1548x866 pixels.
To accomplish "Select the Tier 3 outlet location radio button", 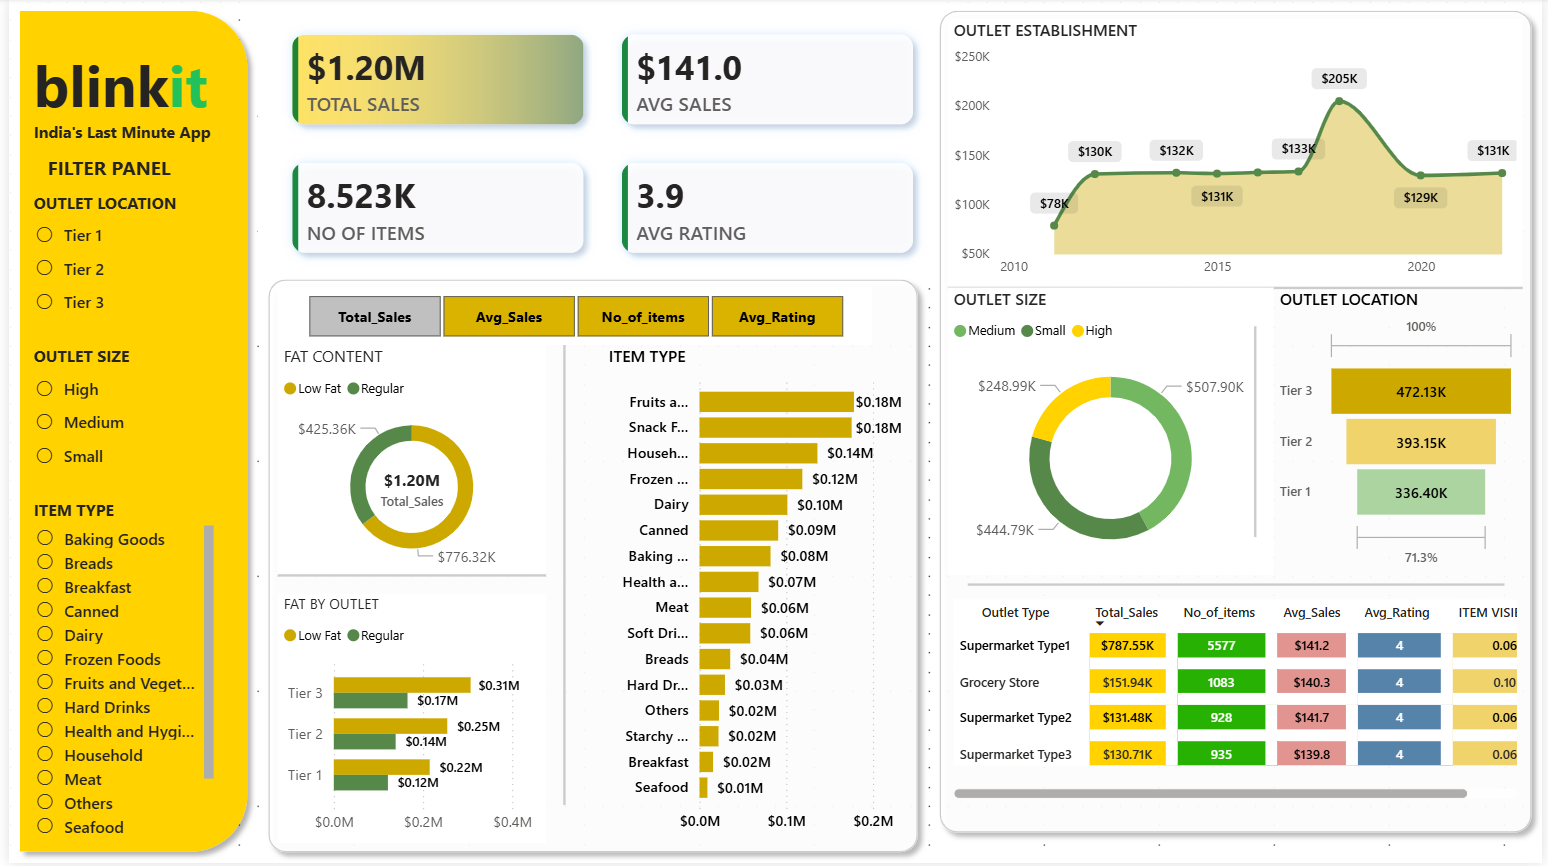I will 43,302.
